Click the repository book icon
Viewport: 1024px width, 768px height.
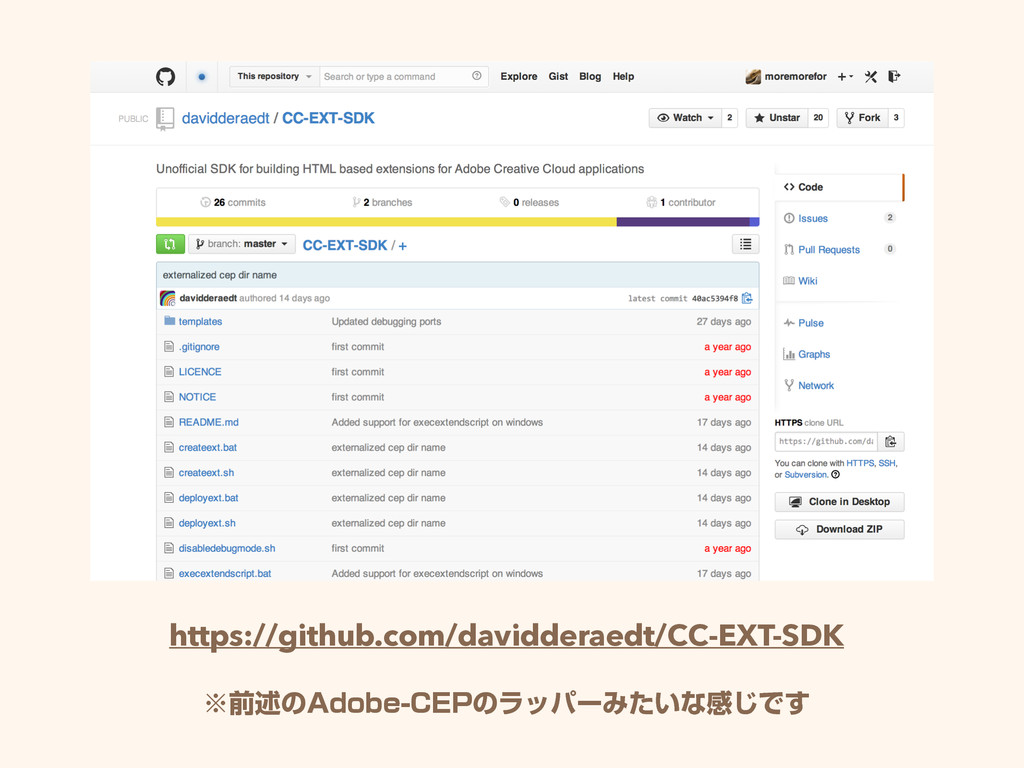[165, 119]
